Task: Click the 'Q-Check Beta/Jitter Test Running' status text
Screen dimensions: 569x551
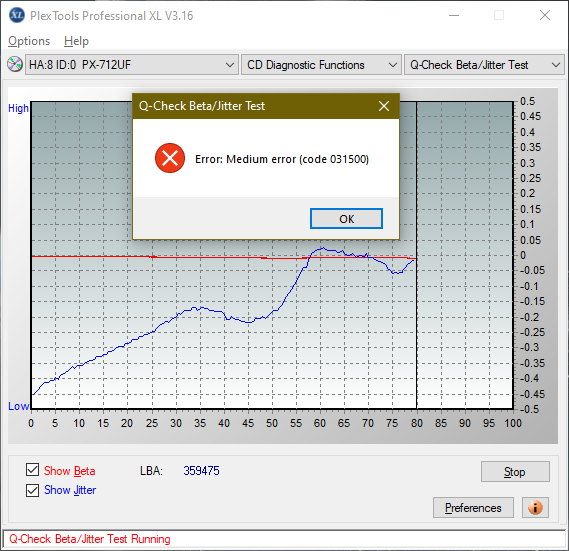Action: click(90, 539)
